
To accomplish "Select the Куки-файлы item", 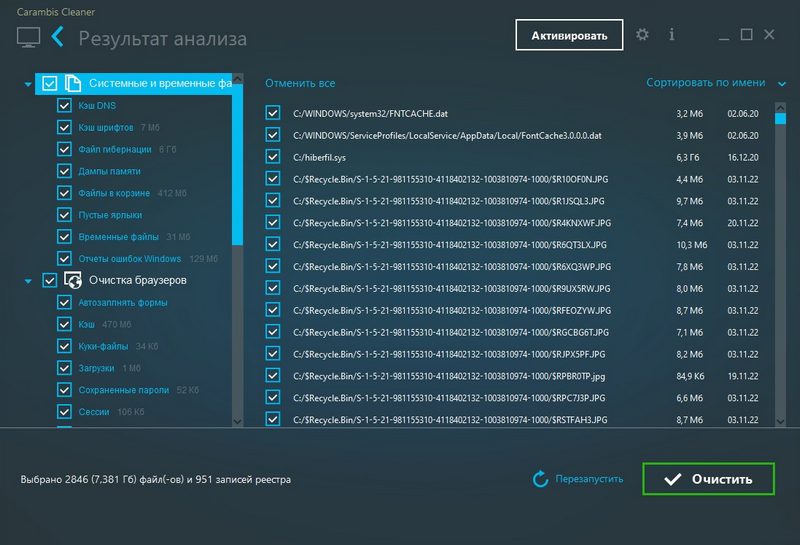I will click(103, 346).
